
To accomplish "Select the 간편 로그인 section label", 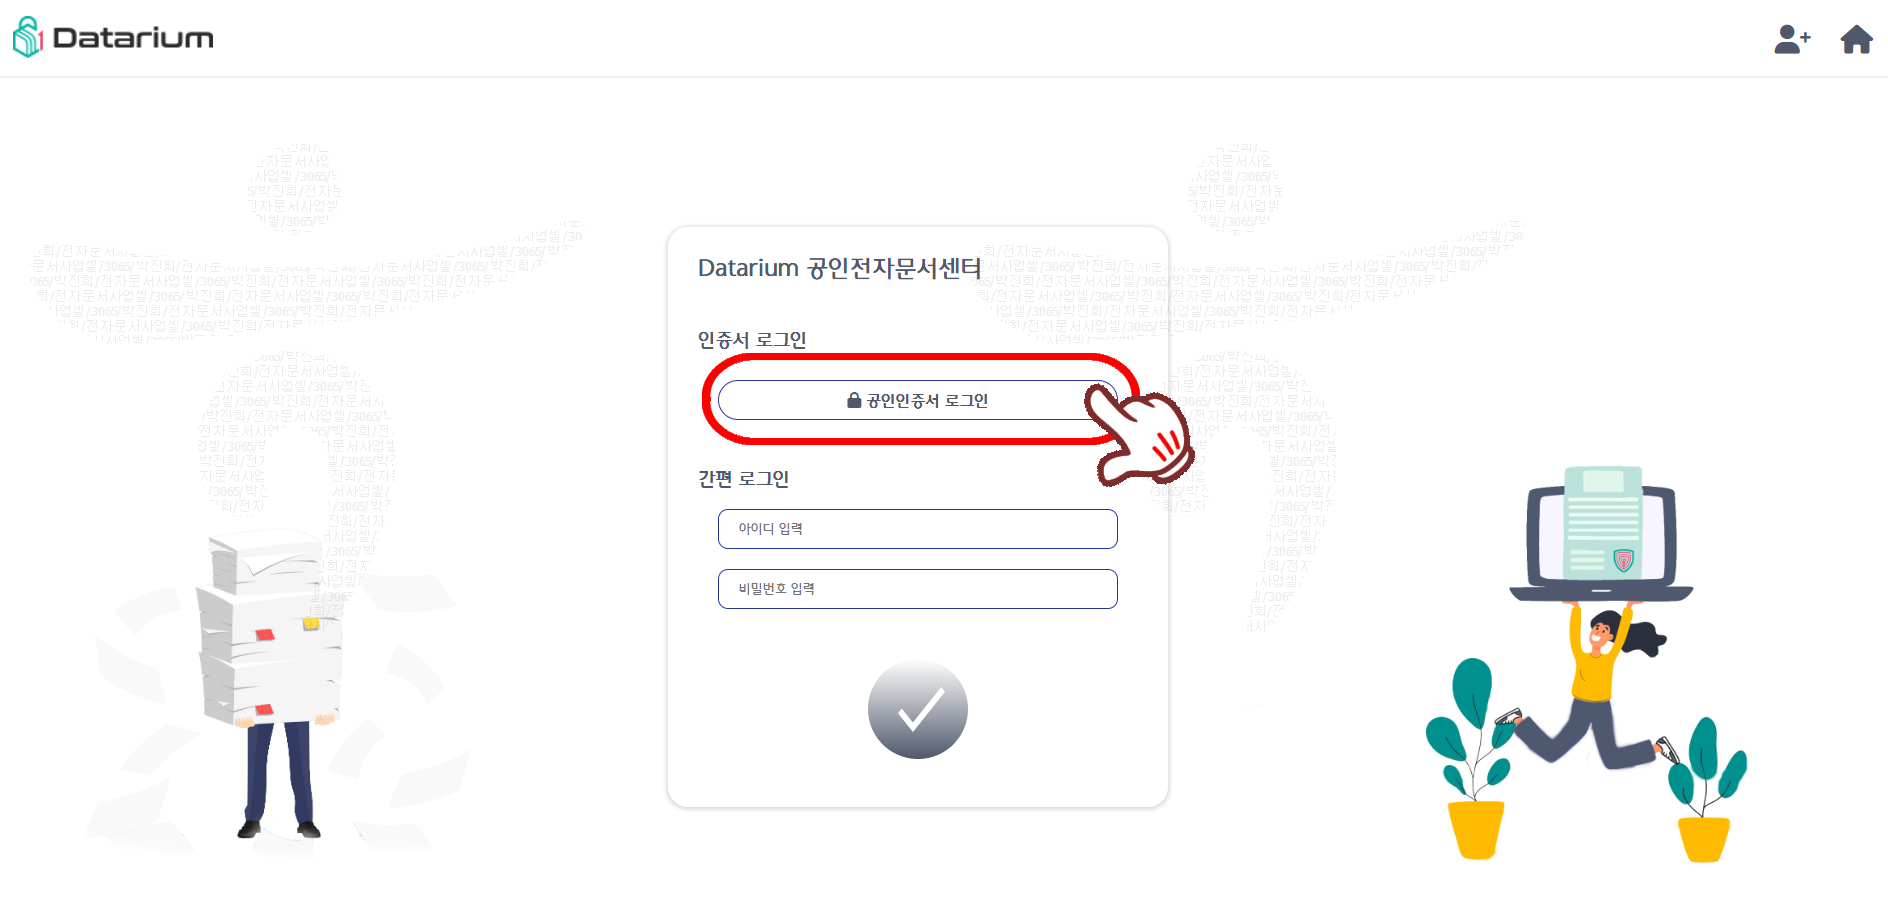I will 743,479.
